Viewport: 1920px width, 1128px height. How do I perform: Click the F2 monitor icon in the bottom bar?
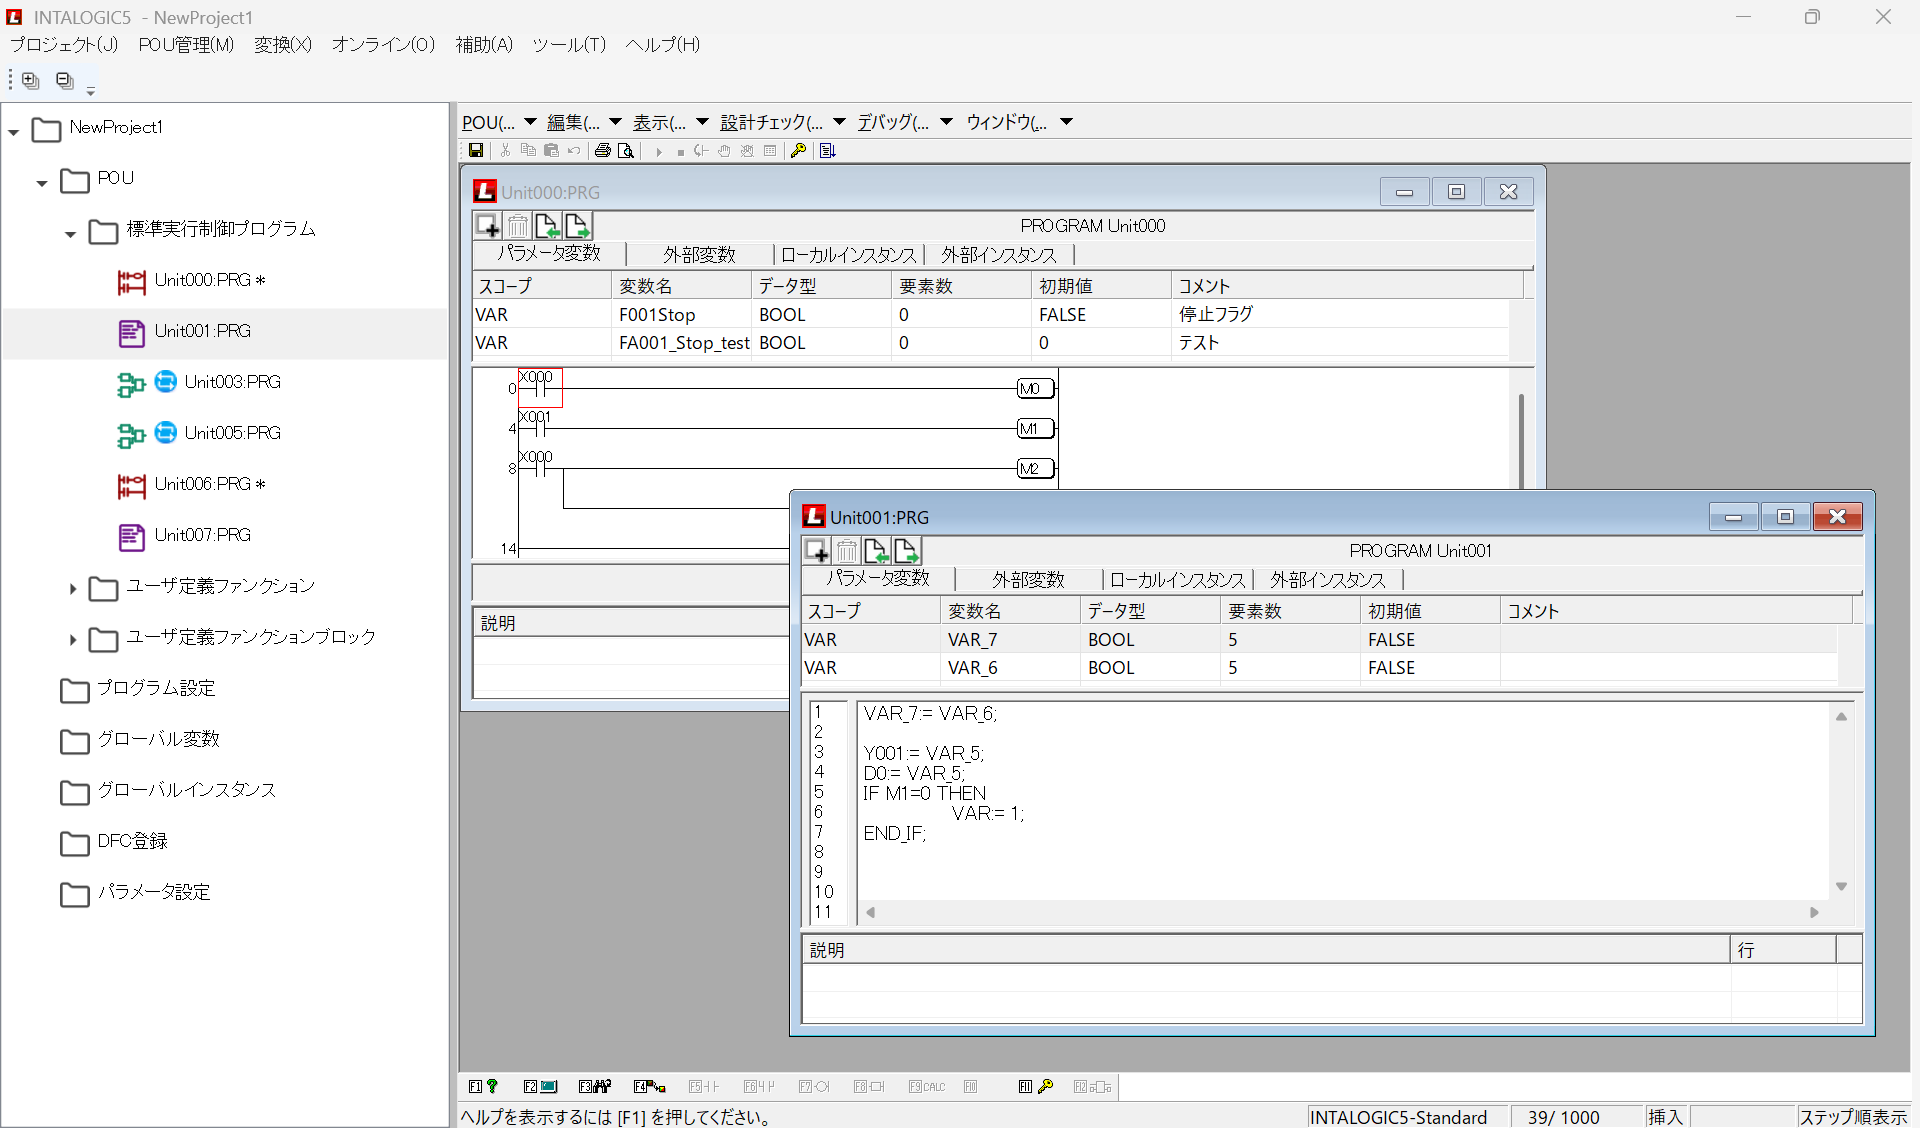pos(540,1087)
